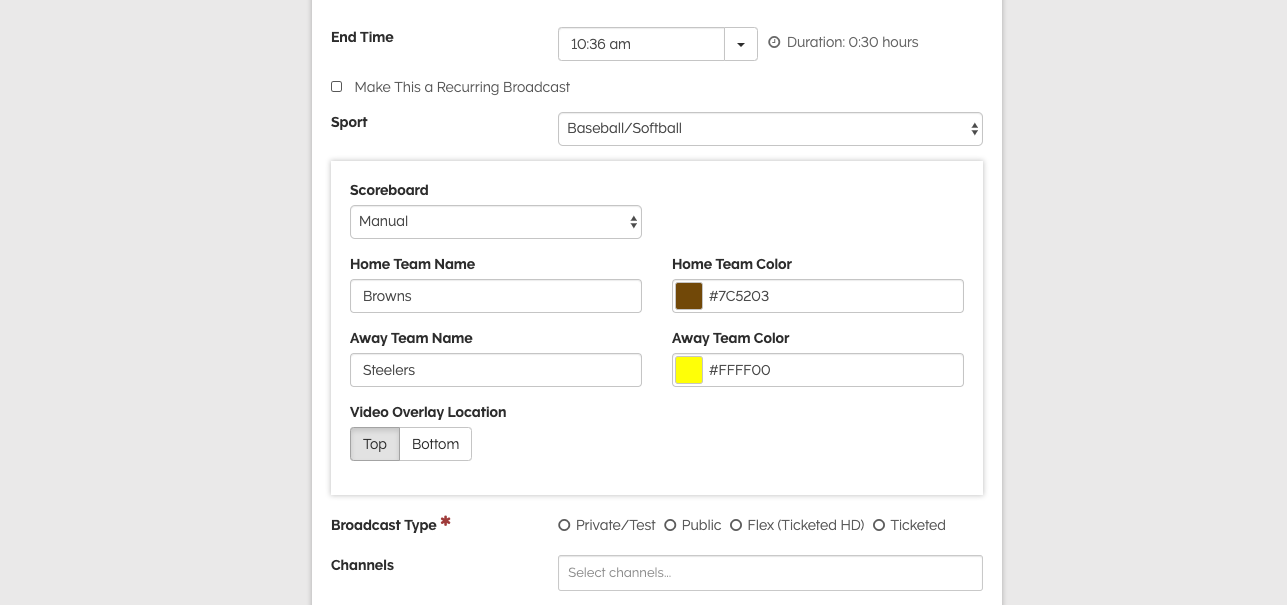Click the Away Team Name field
The width and height of the screenshot is (1287, 605).
point(495,370)
